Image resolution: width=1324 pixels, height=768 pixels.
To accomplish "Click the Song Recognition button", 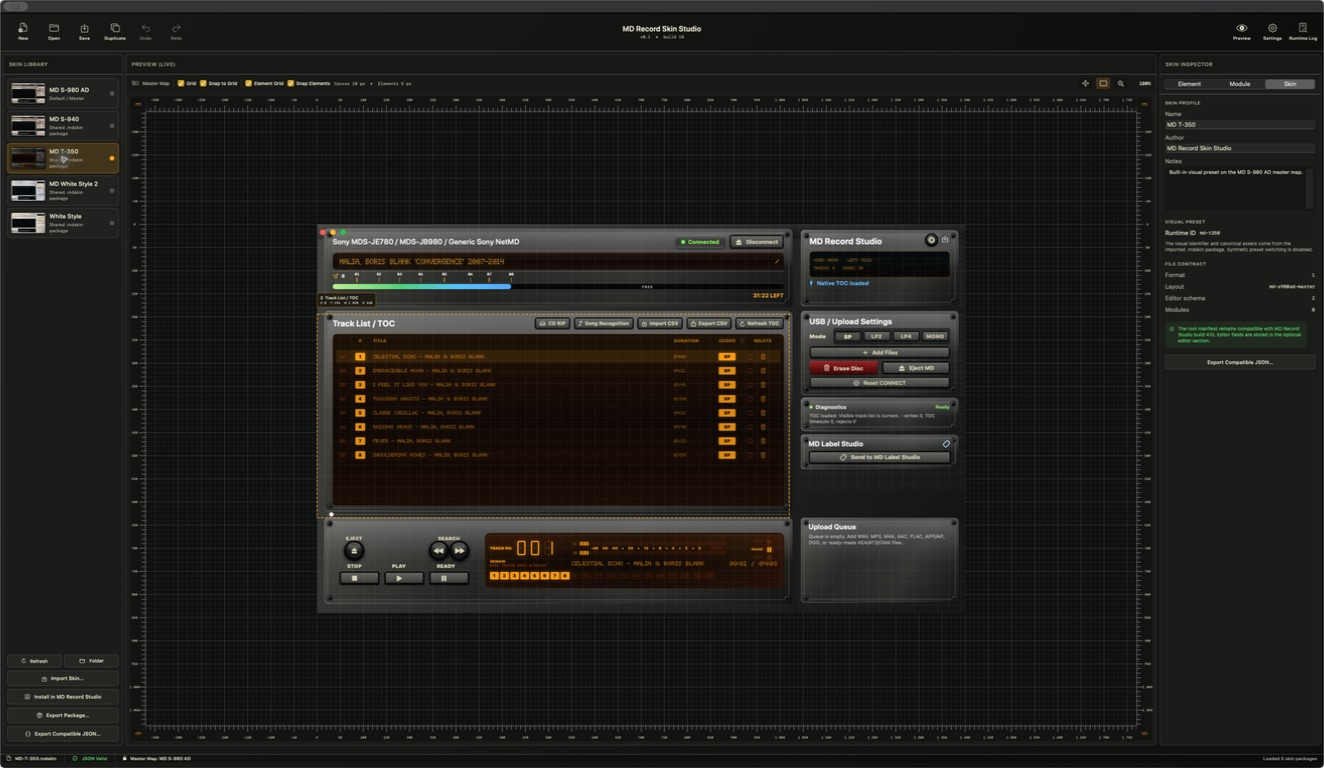I will [x=603, y=323].
